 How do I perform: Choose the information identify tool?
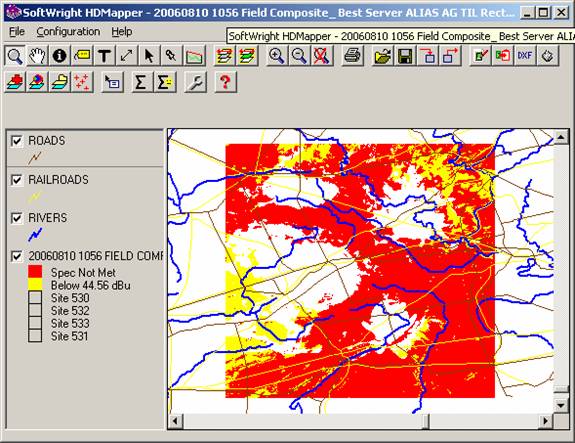coord(59,56)
